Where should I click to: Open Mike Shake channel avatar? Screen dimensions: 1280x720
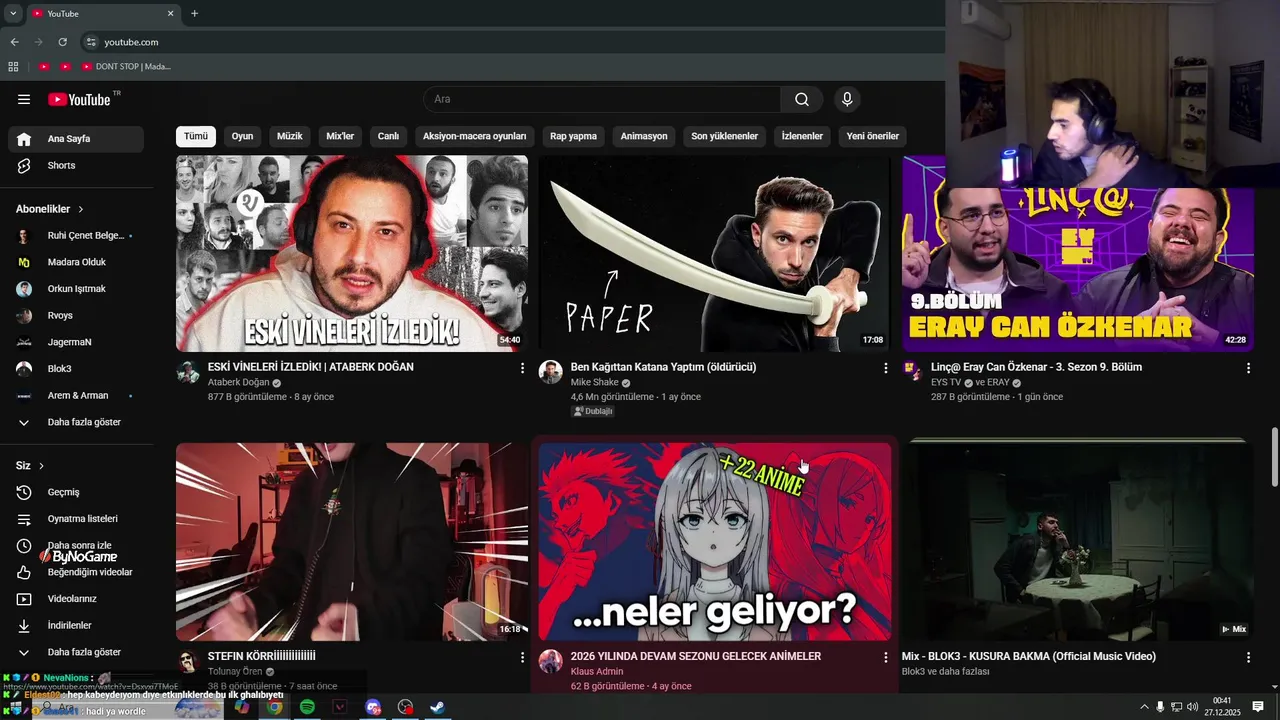pos(550,373)
